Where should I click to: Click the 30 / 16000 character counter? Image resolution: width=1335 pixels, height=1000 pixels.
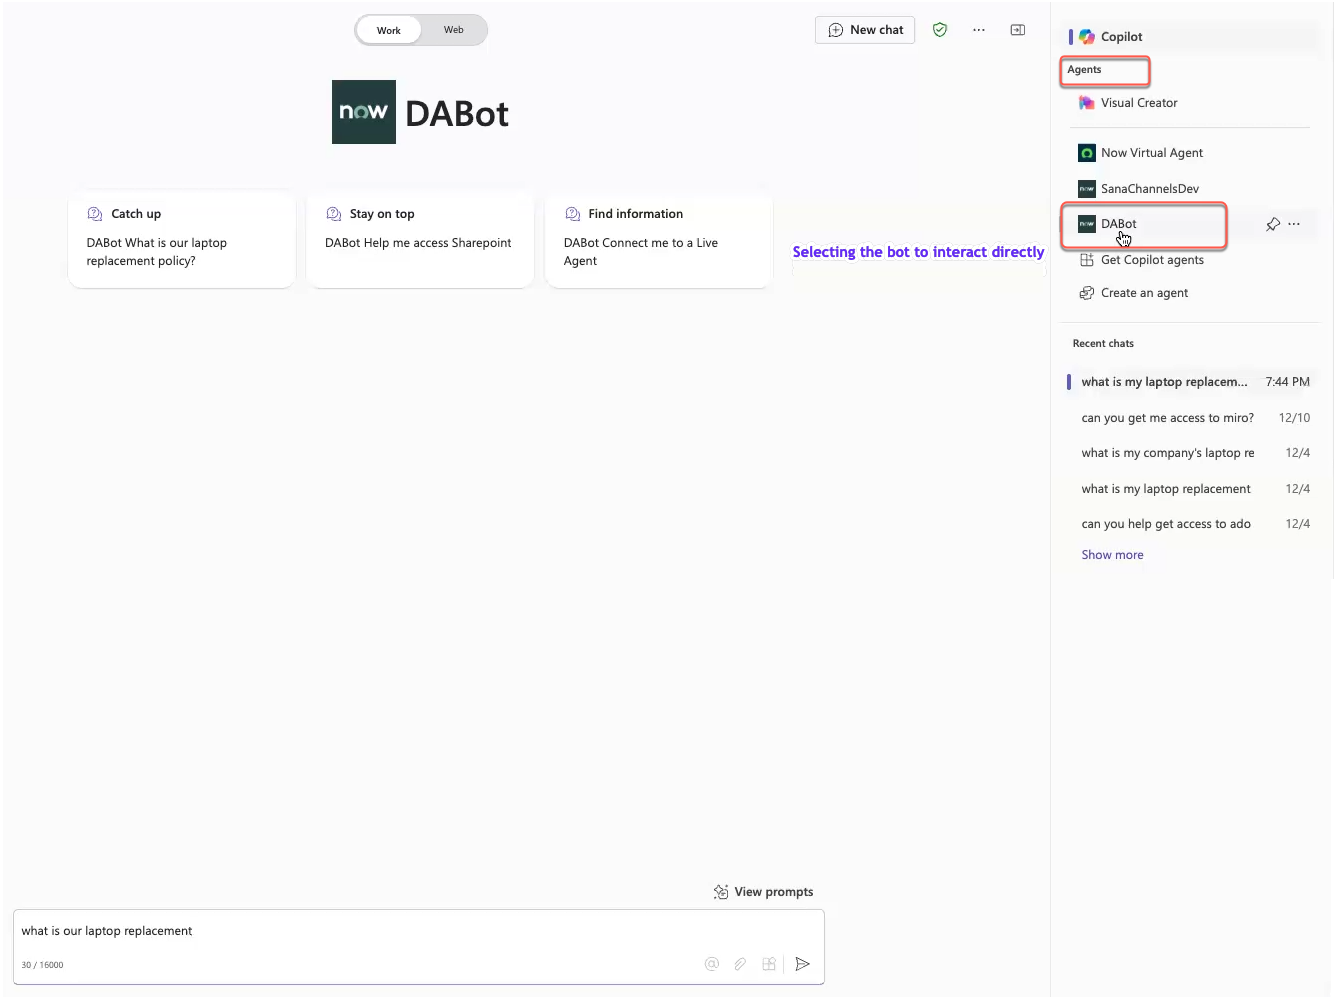(42, 965)
